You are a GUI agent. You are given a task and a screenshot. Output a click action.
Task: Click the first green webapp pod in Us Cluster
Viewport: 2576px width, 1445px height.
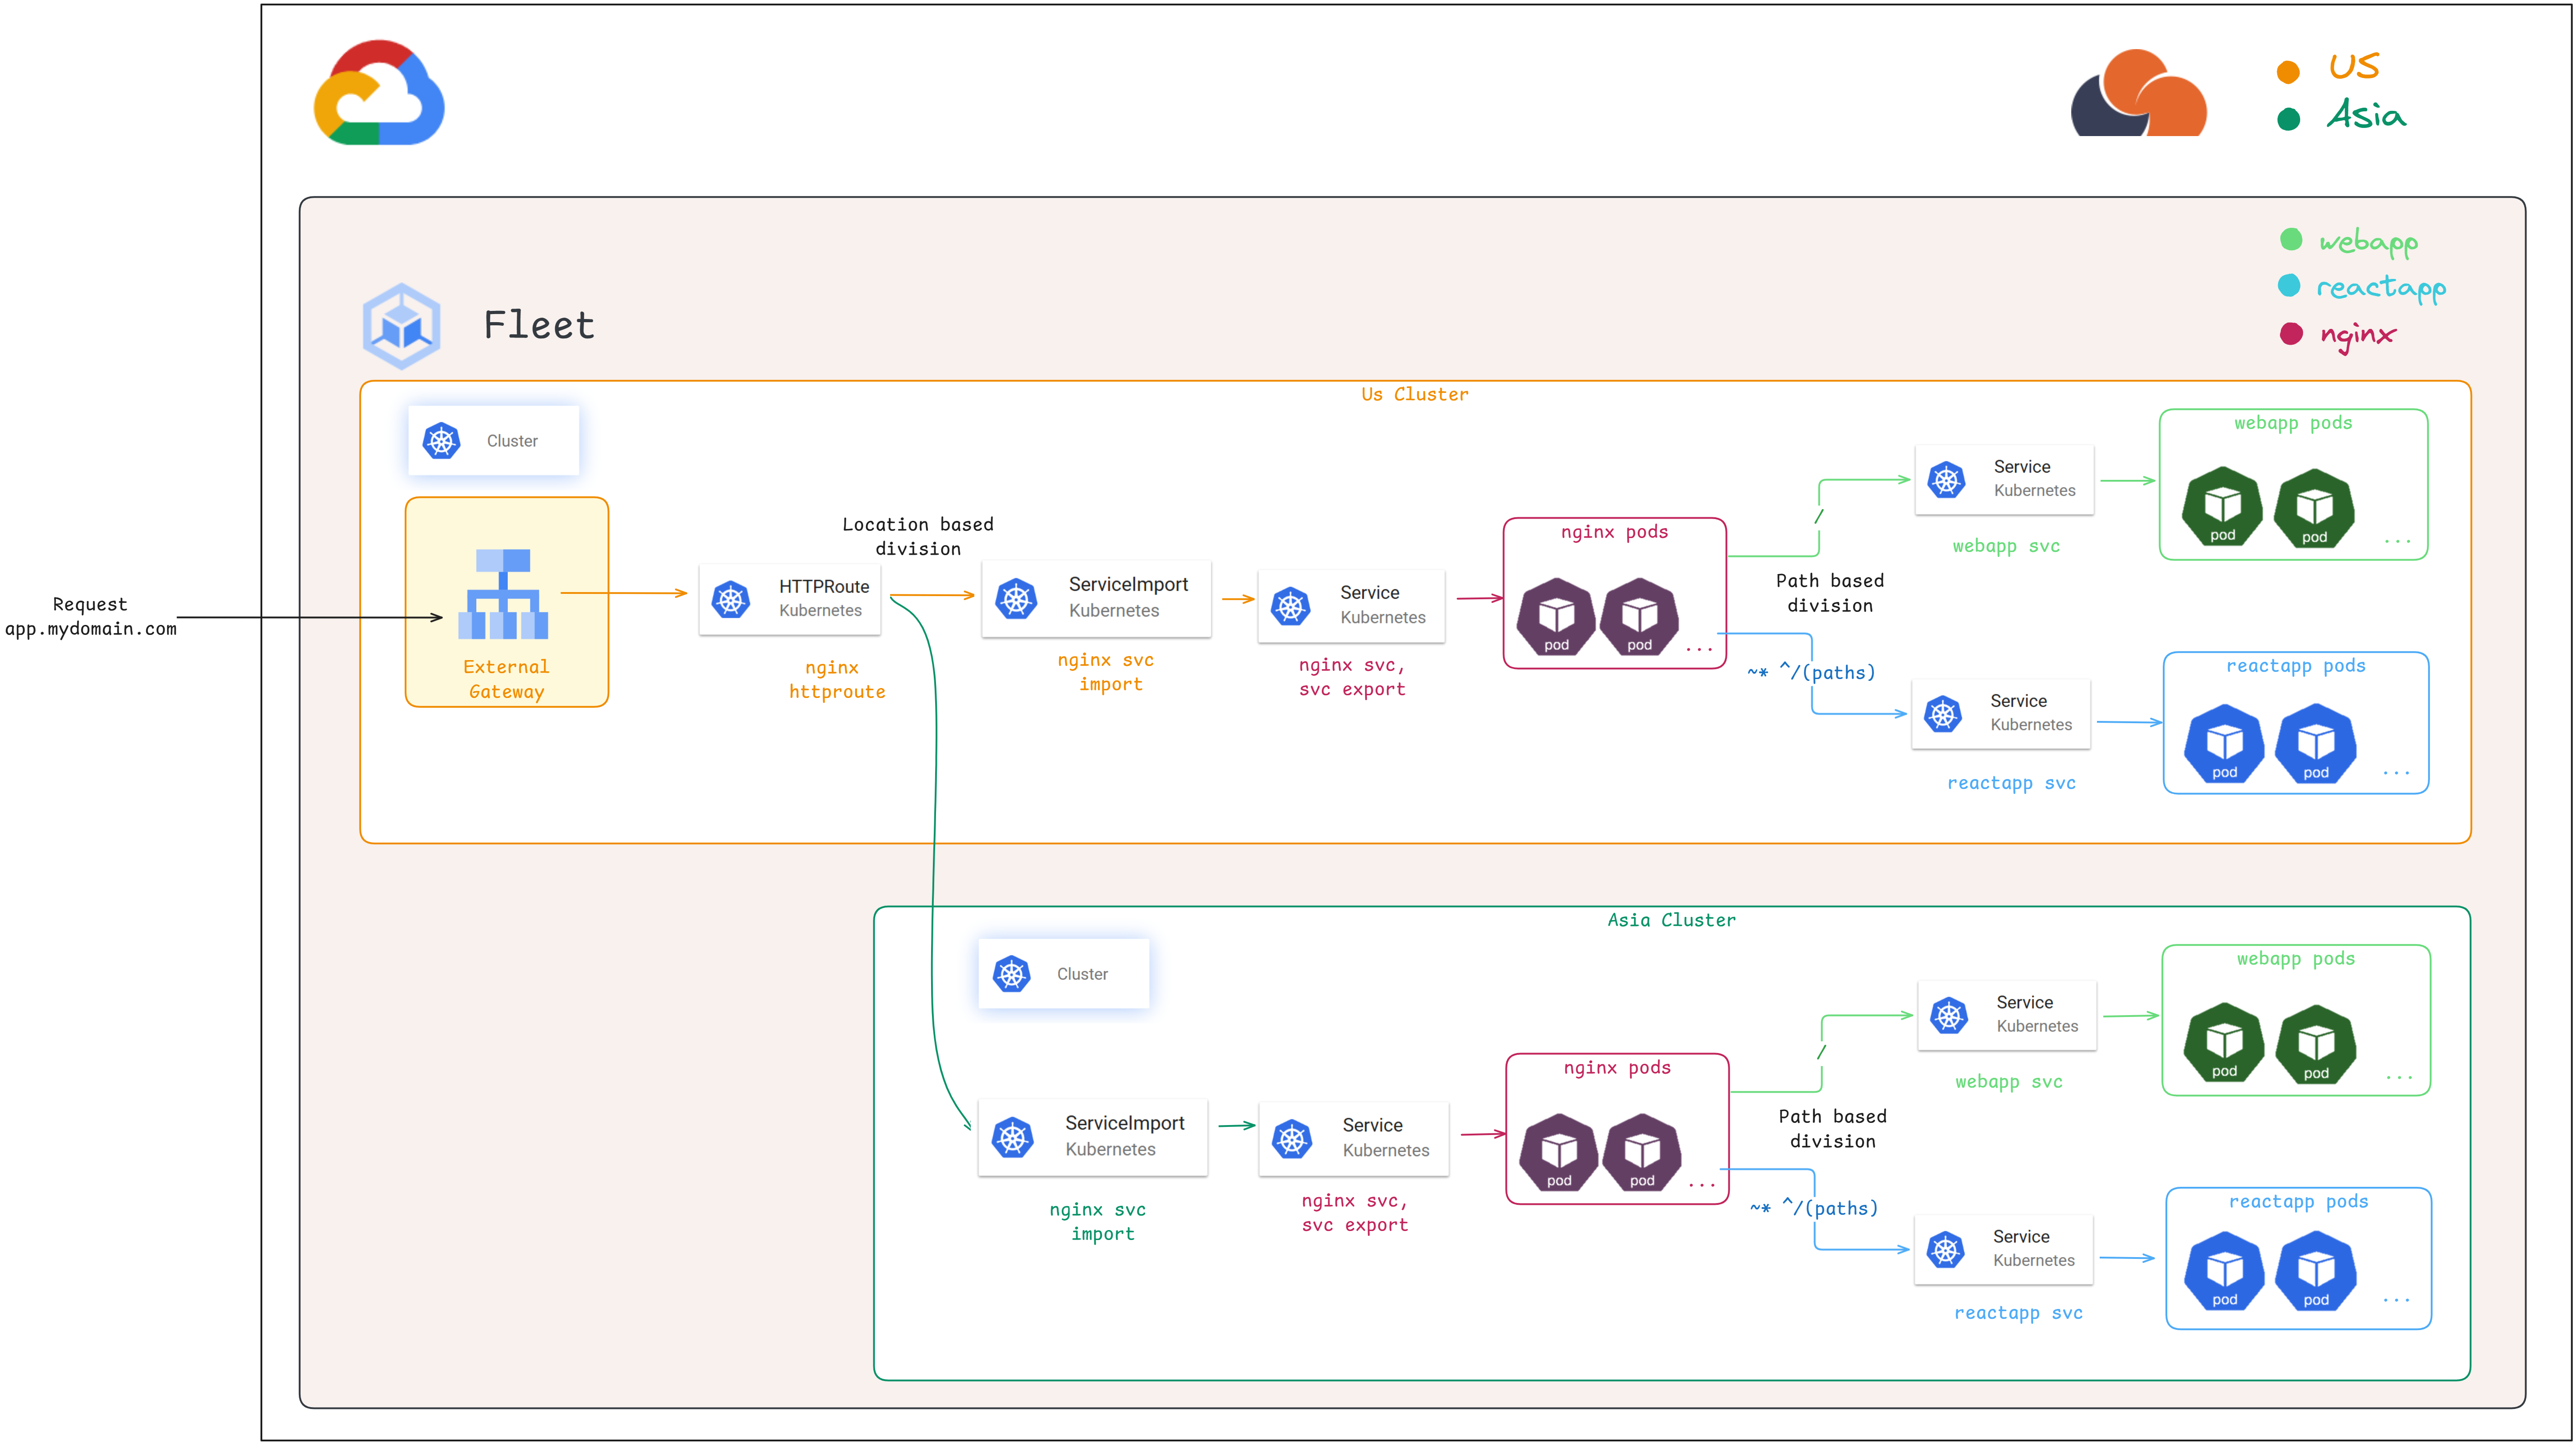(2222, 506)
